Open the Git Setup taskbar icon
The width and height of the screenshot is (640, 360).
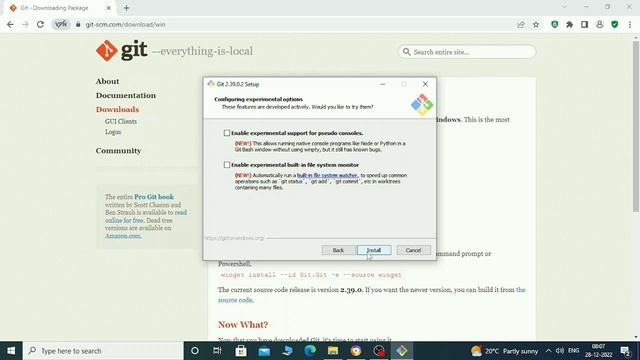[402, 351]
